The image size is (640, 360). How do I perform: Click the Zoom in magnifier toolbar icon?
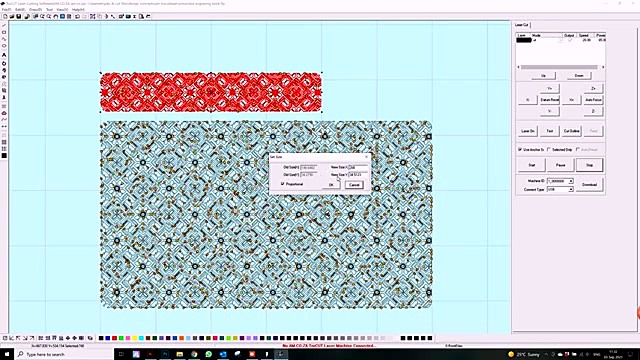click(x=42, y=17)
